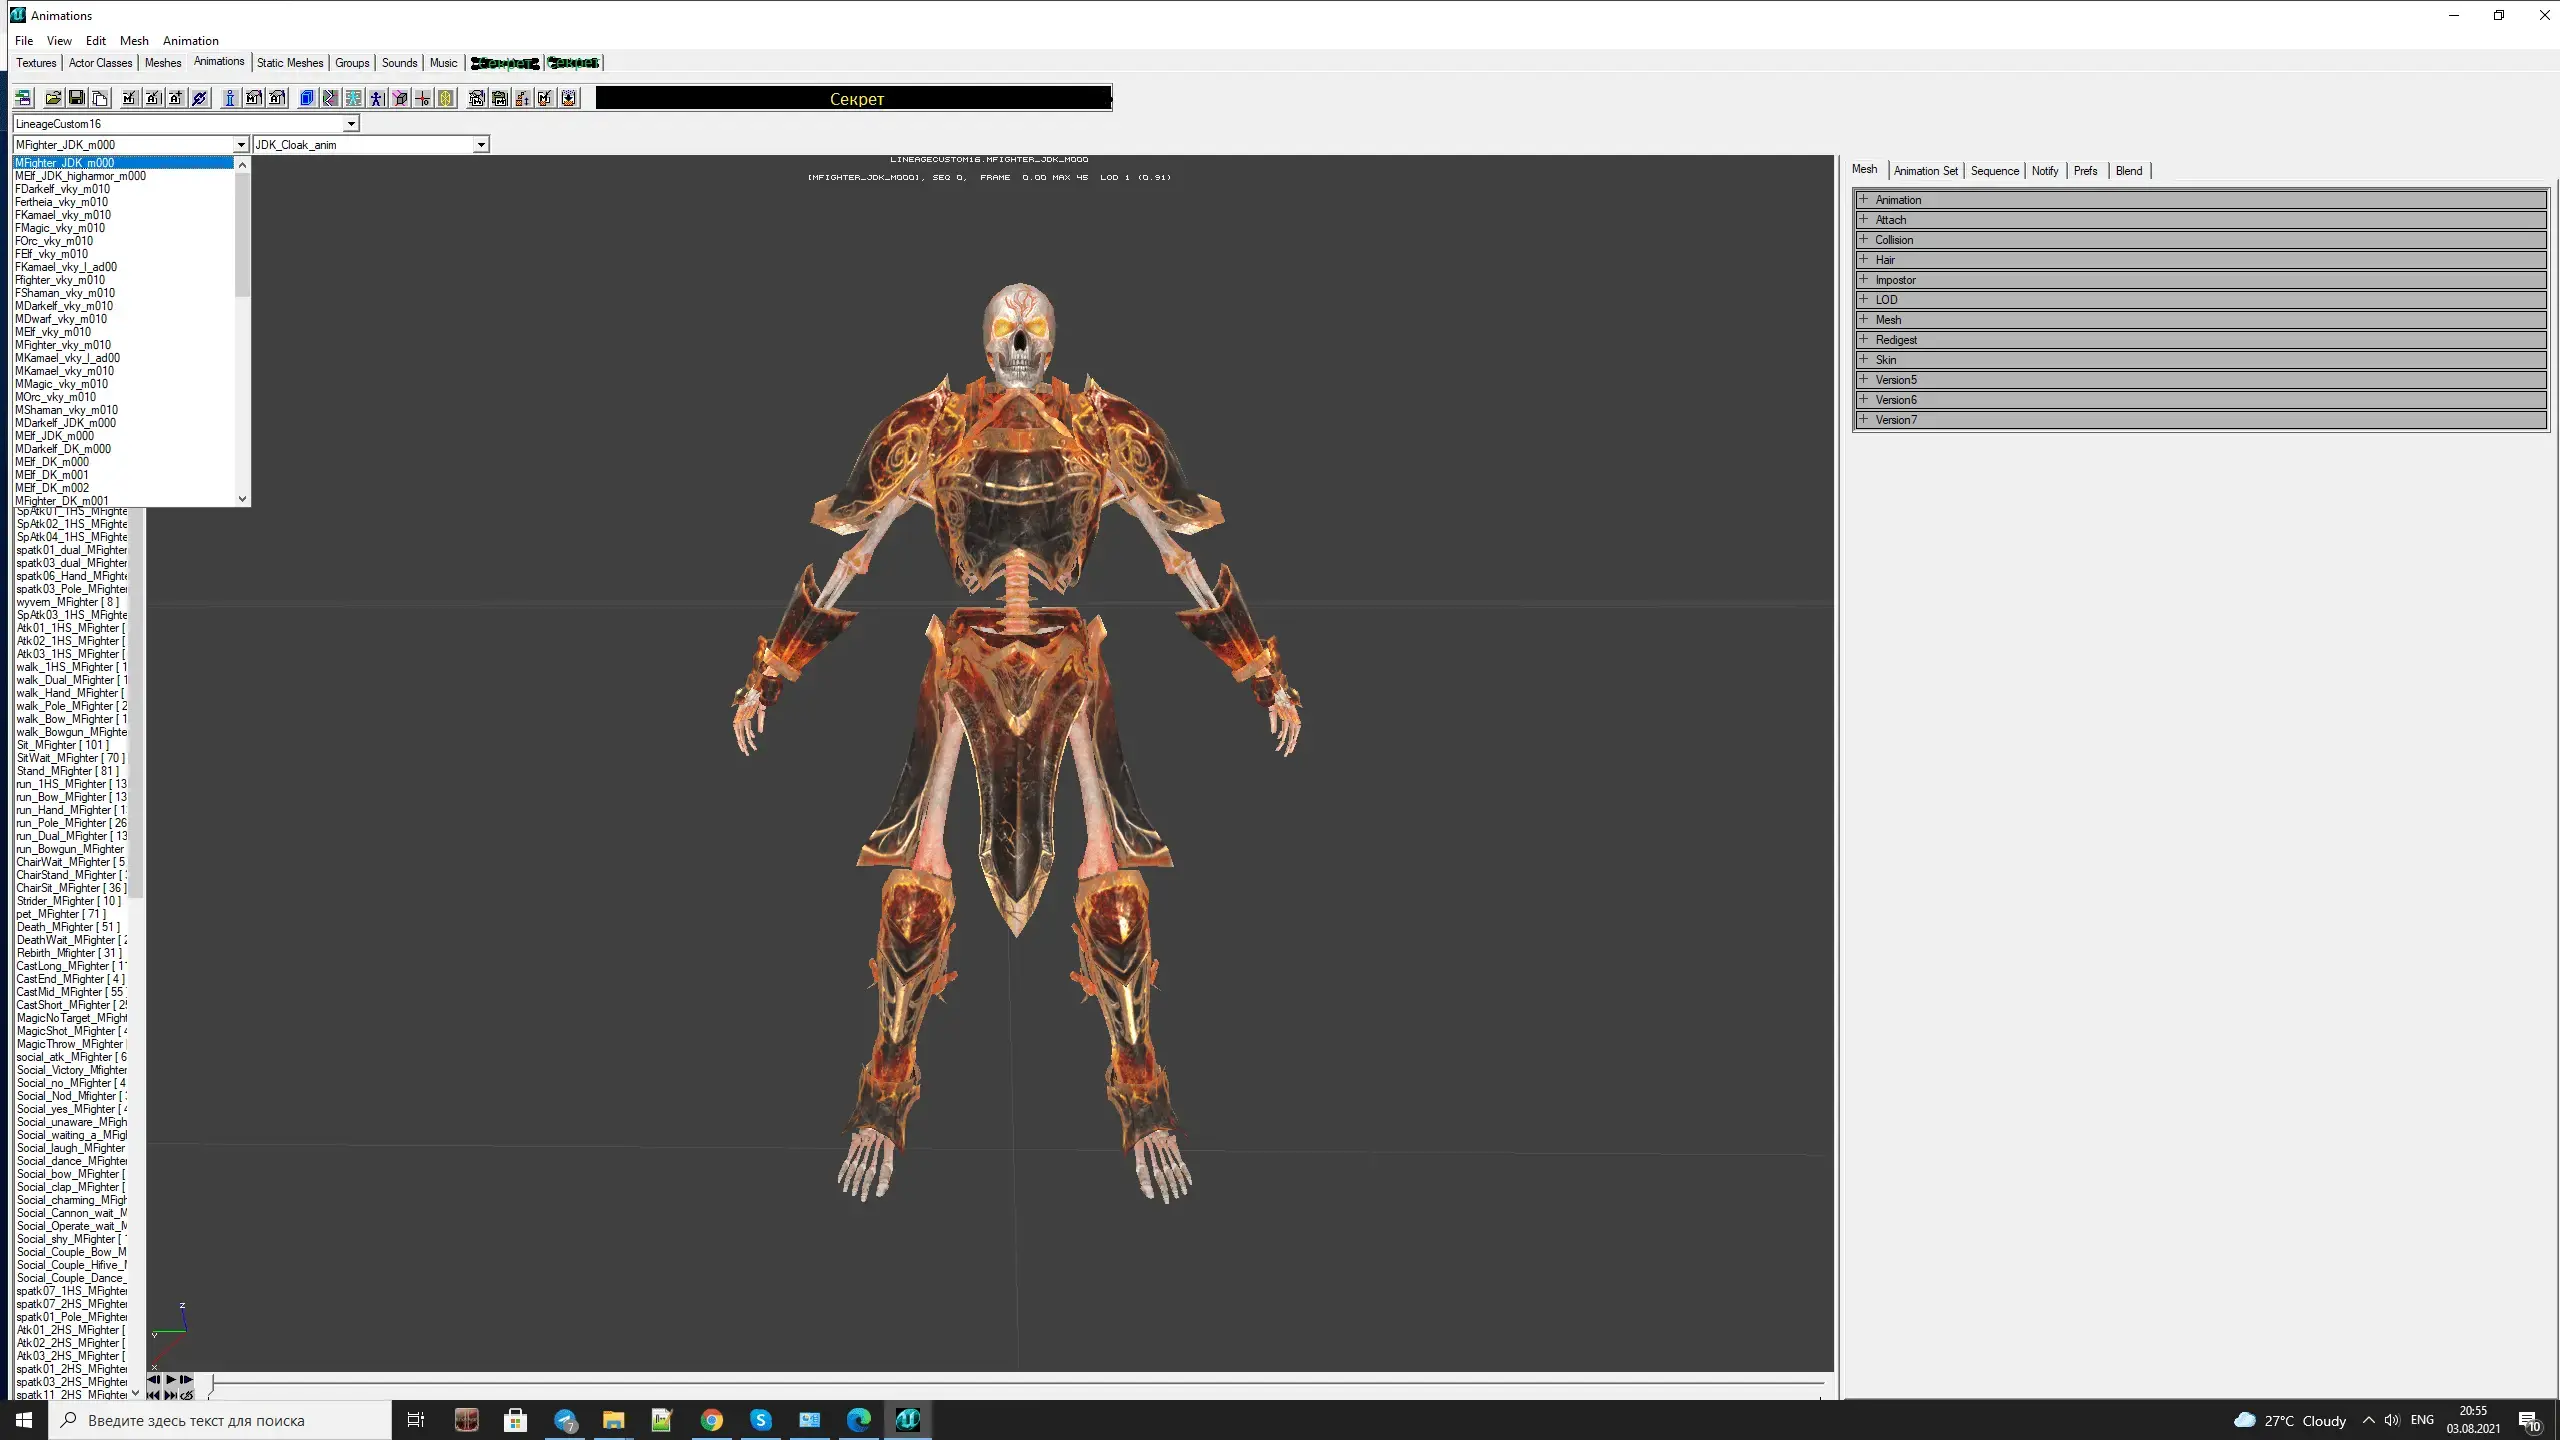
Task: Select Social_Victory_Mfighter animation sequence
Action: 72,1070
